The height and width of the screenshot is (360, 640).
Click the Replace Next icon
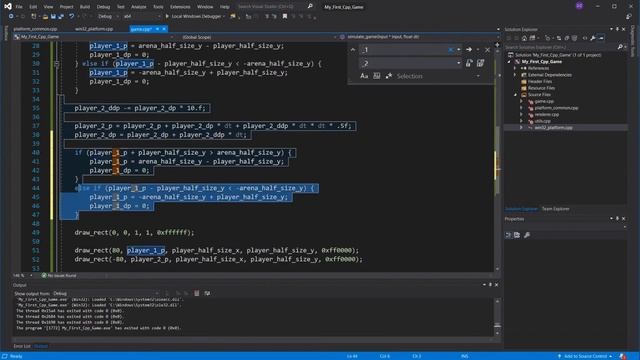pyautogui.click(x=469, y=63)
